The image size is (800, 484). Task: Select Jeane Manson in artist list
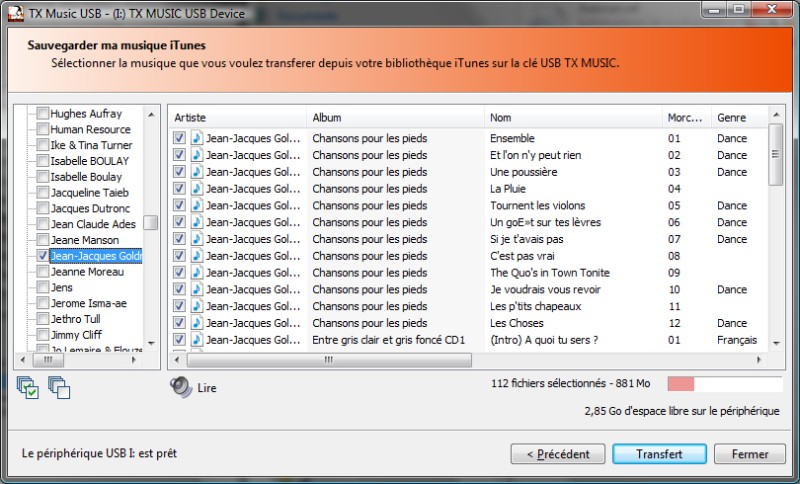[x=85, y=240]
